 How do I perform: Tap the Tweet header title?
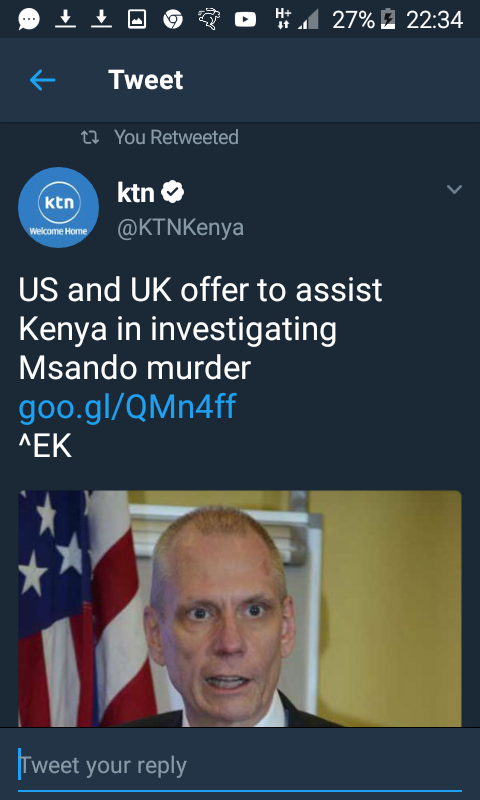(x=146, y=80)
